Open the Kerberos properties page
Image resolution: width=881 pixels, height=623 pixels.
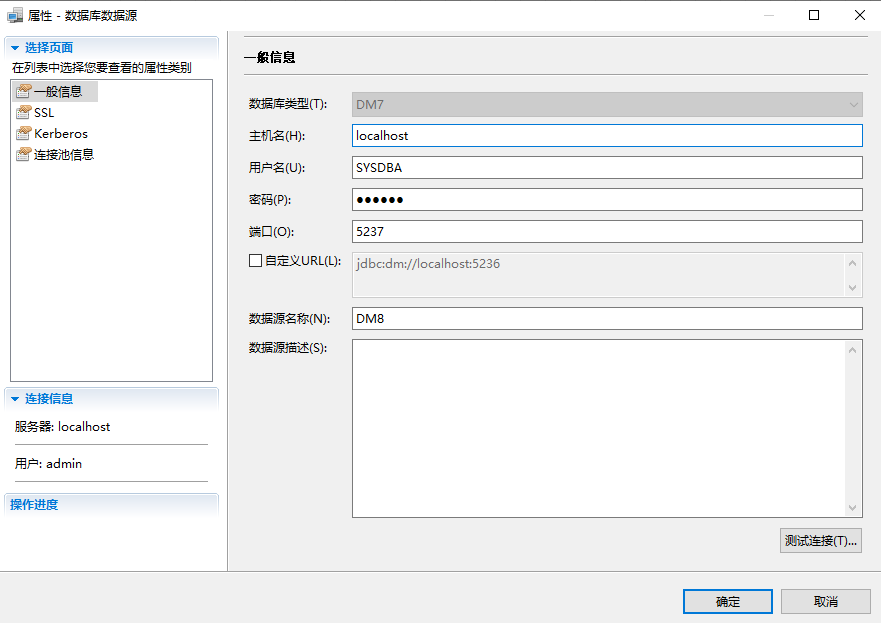click(x=52, y=134)
